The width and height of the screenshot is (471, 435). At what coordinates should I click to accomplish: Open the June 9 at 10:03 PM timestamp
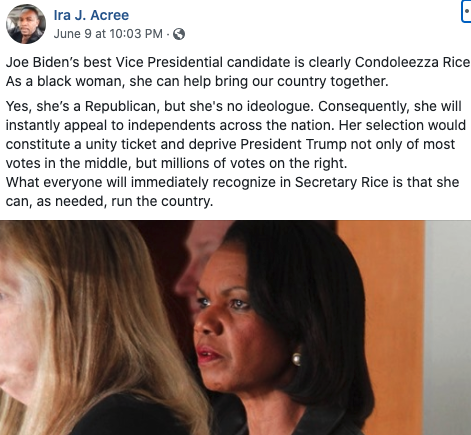108,34
